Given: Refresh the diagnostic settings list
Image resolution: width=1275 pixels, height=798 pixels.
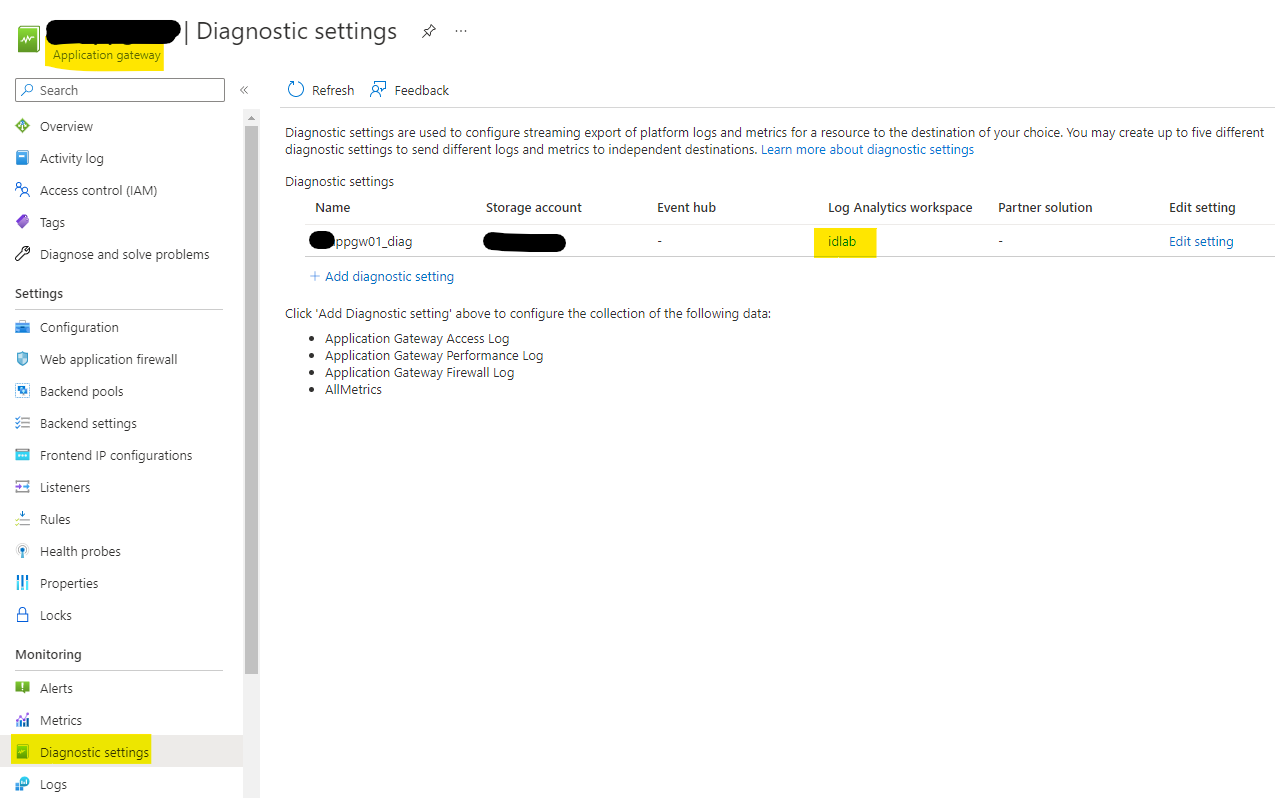Looking at the screenshot, I should click(x=320, y=90).
